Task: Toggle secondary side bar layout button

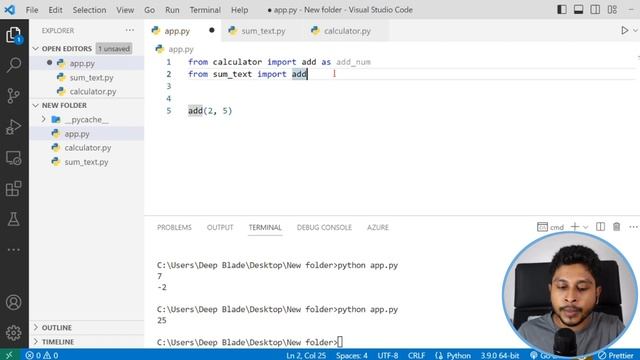Action: click(x=595, y=9)
